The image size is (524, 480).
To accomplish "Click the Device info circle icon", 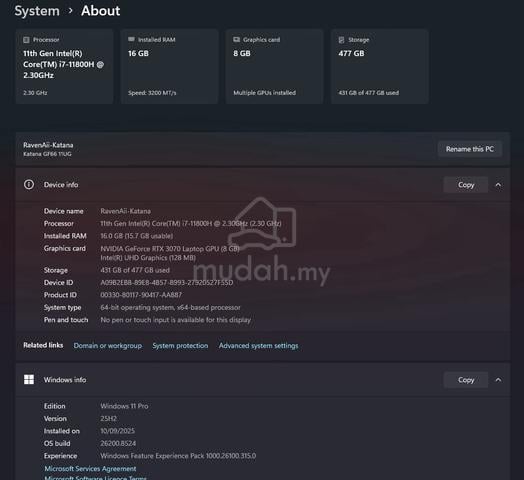I will point(29,185).
